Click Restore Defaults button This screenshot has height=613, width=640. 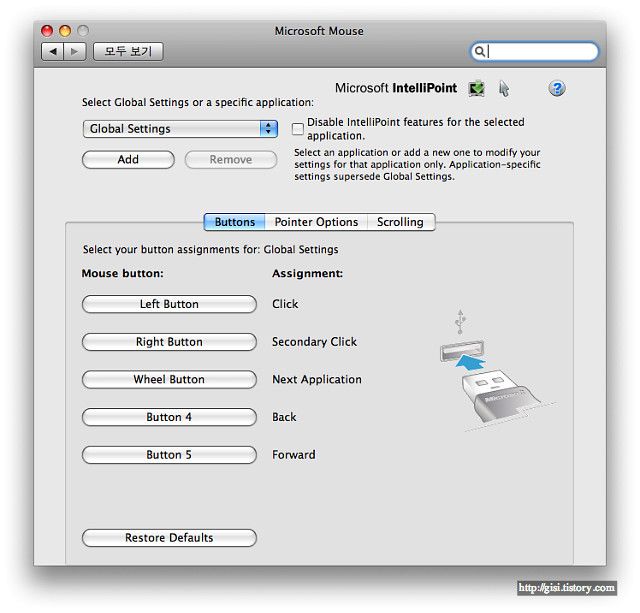click(x=169, y=537)
